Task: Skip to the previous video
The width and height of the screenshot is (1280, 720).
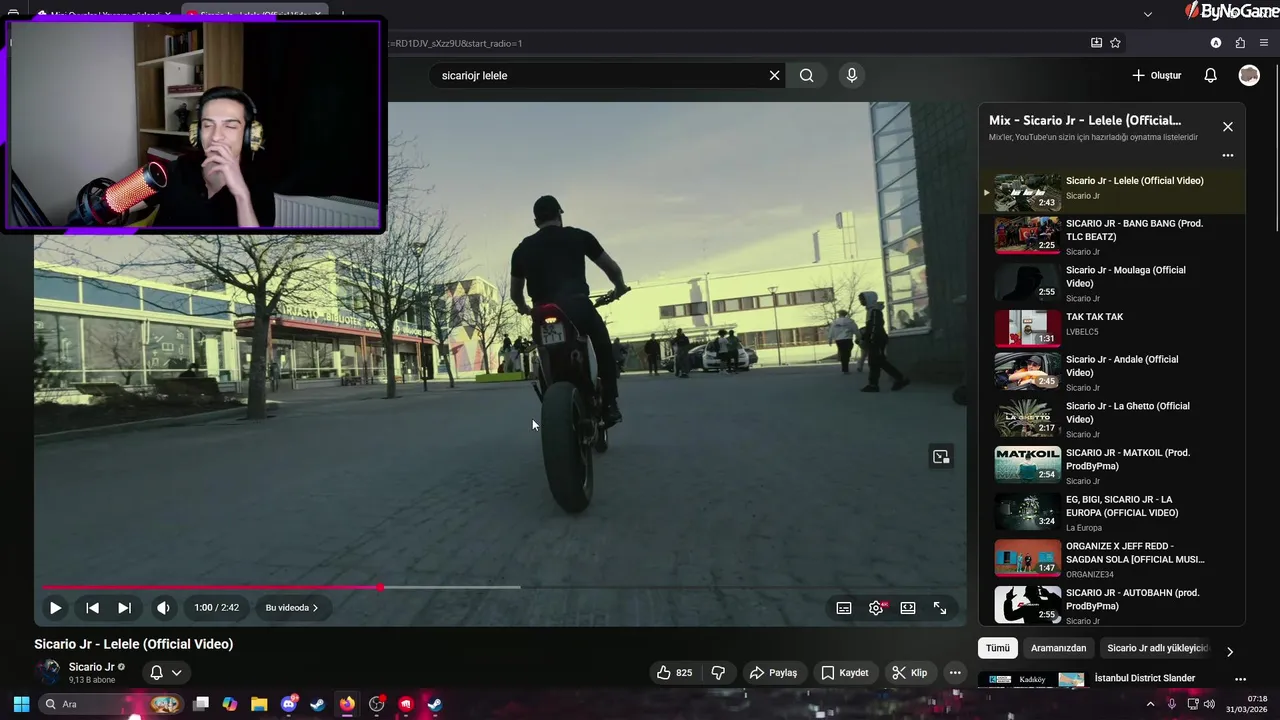Action: (92, 607)
